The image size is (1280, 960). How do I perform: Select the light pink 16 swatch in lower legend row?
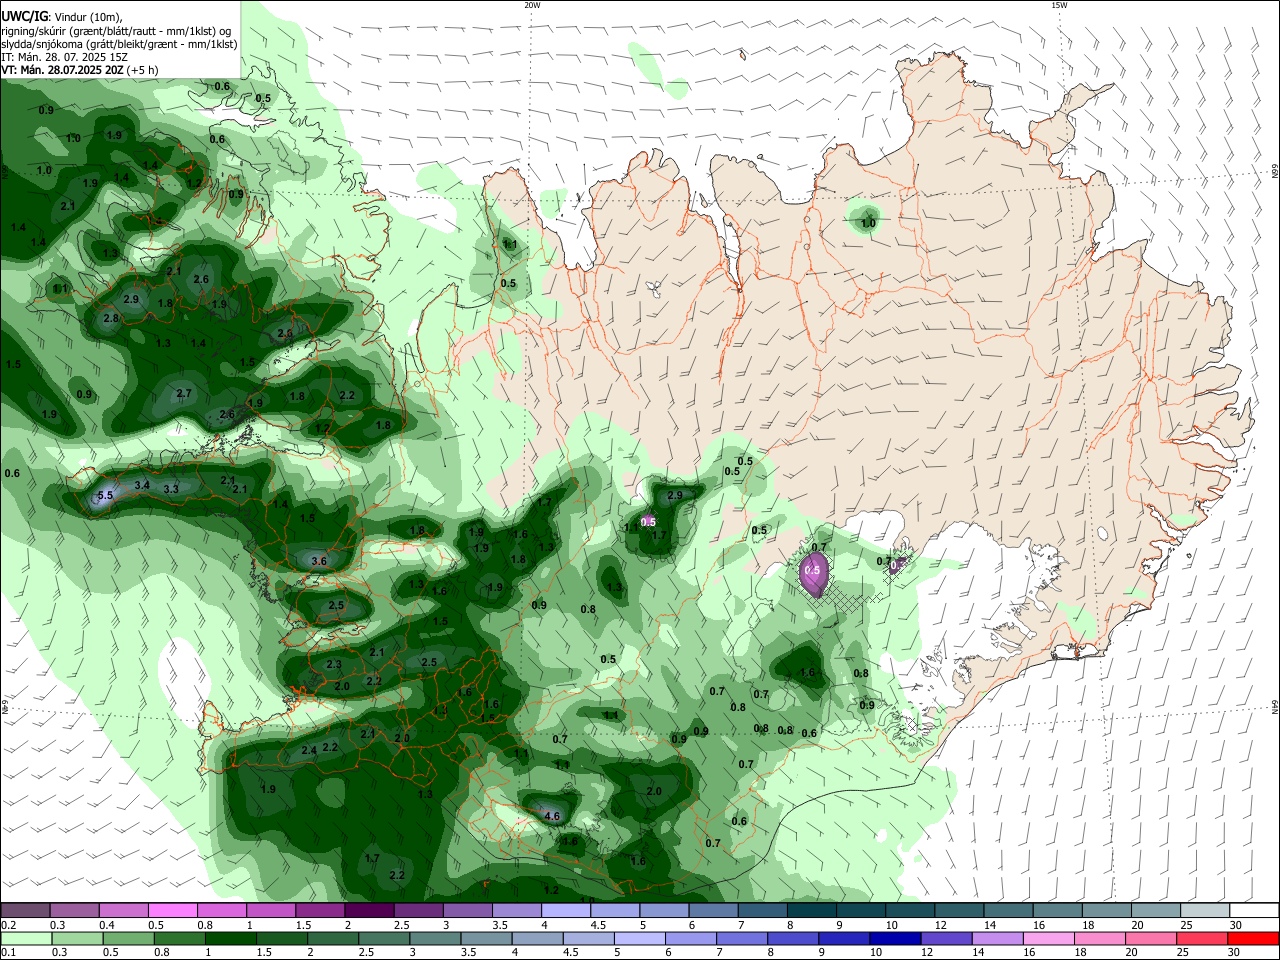coord(1048,938)
